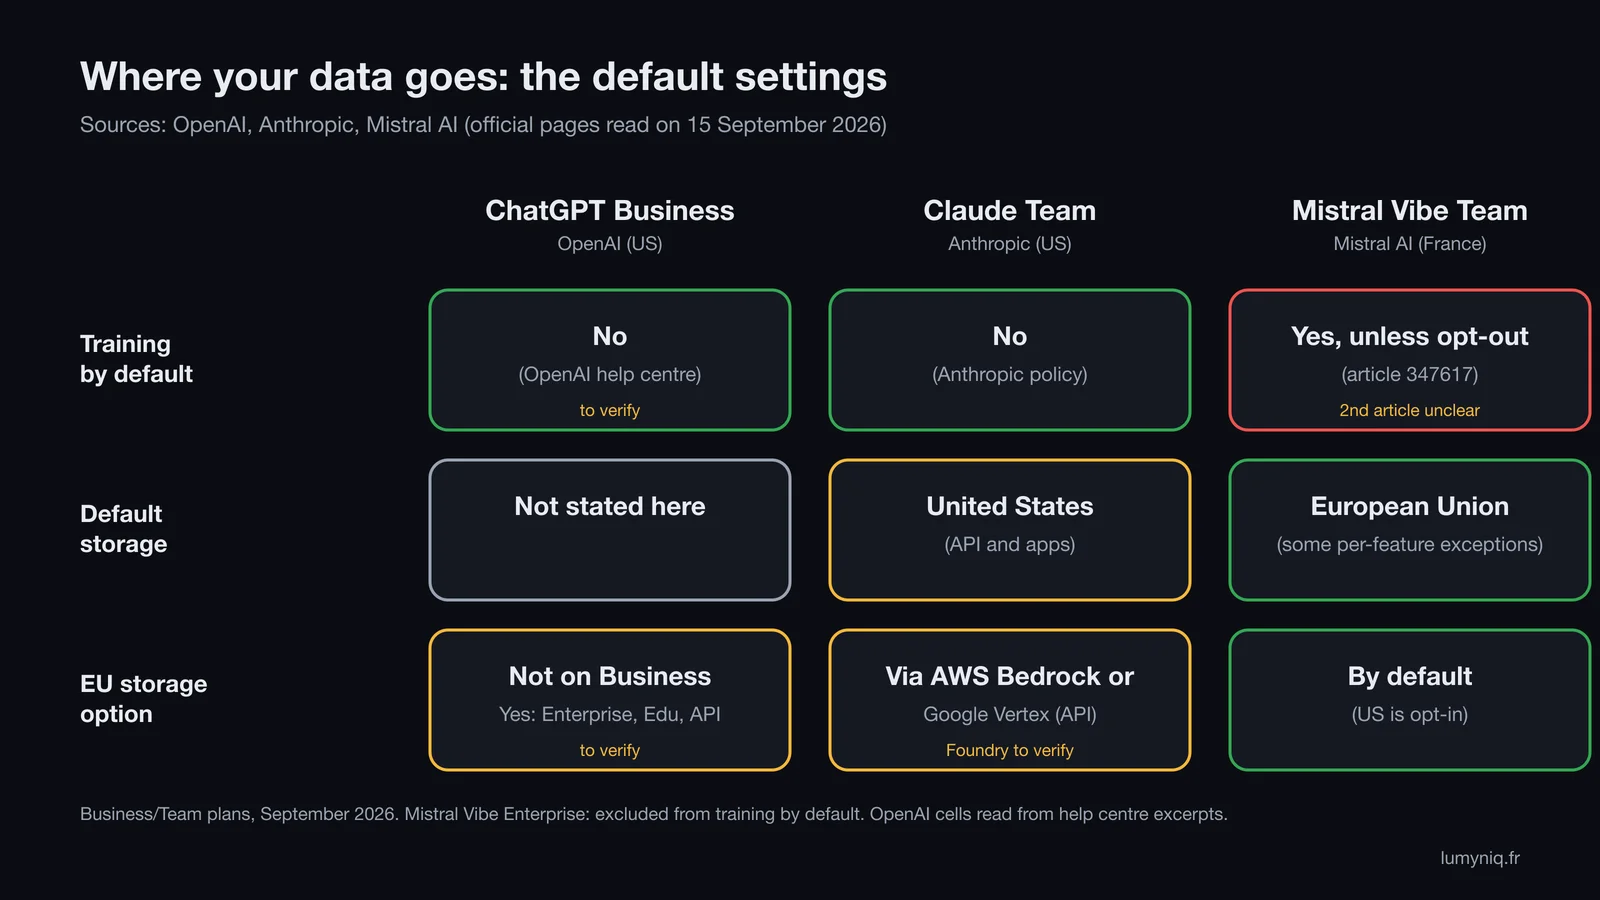Select the 'Mistral Vibe Team' column heading
Viewport: 1600px width, 900px height.
coord(1410,210)
